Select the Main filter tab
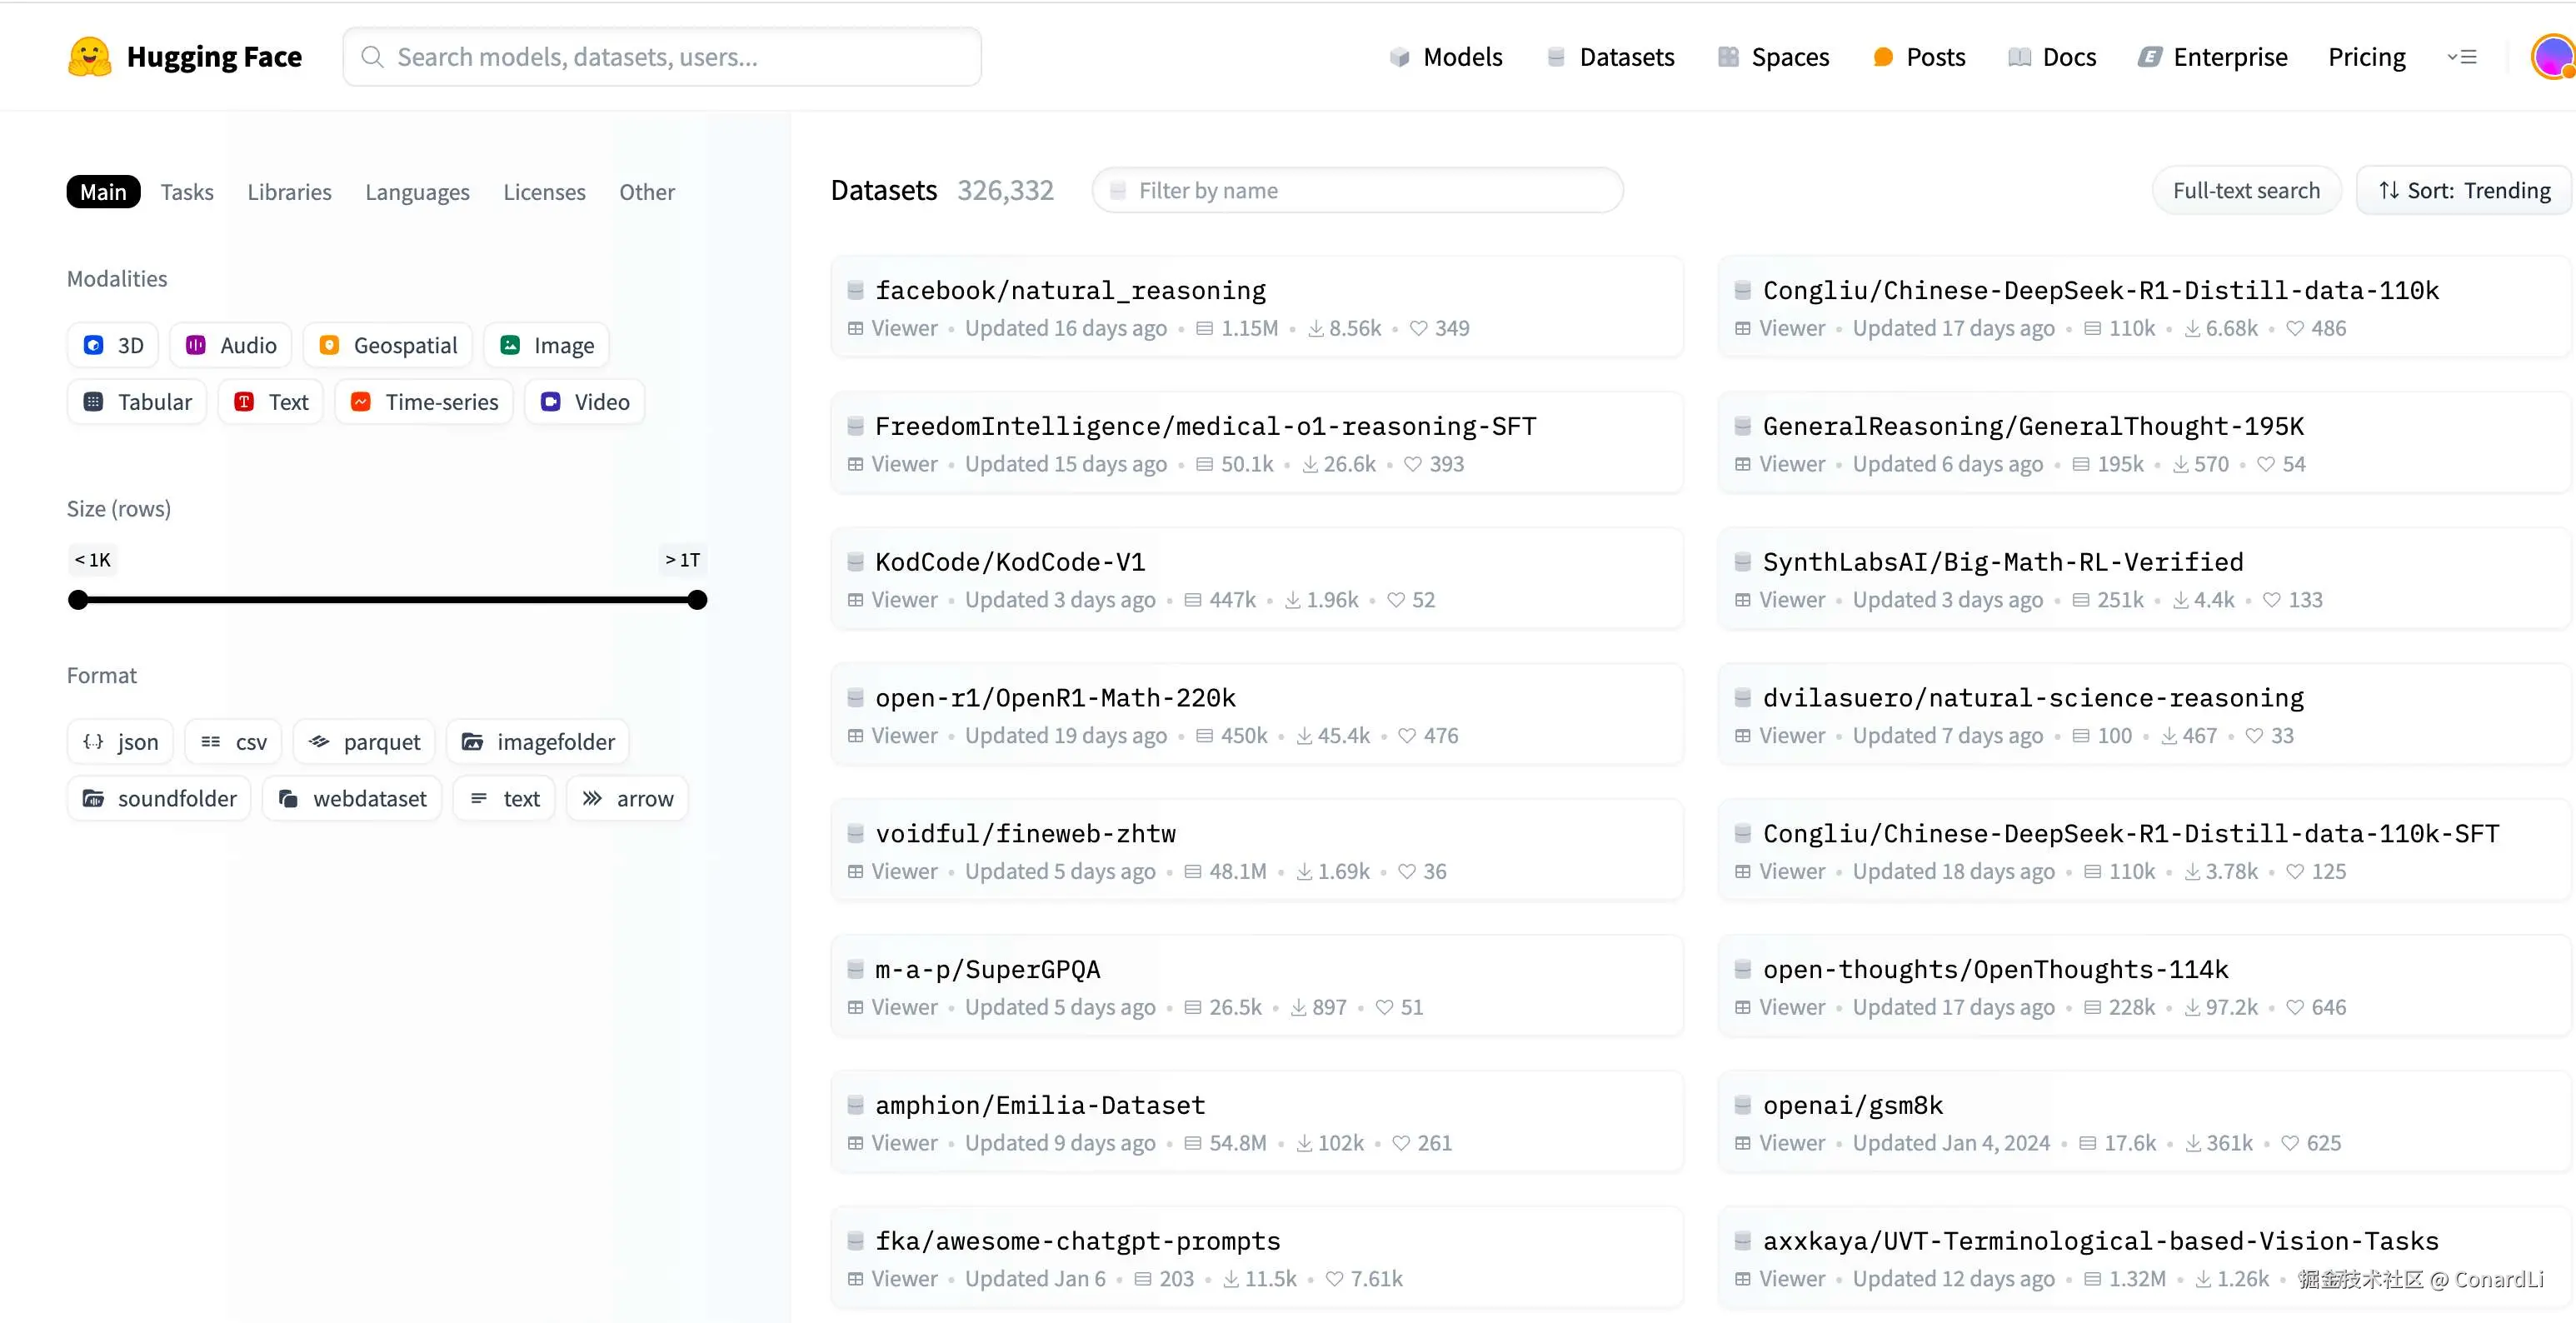This screenshot has width=2576, height=1323. [x=103, y=192]
